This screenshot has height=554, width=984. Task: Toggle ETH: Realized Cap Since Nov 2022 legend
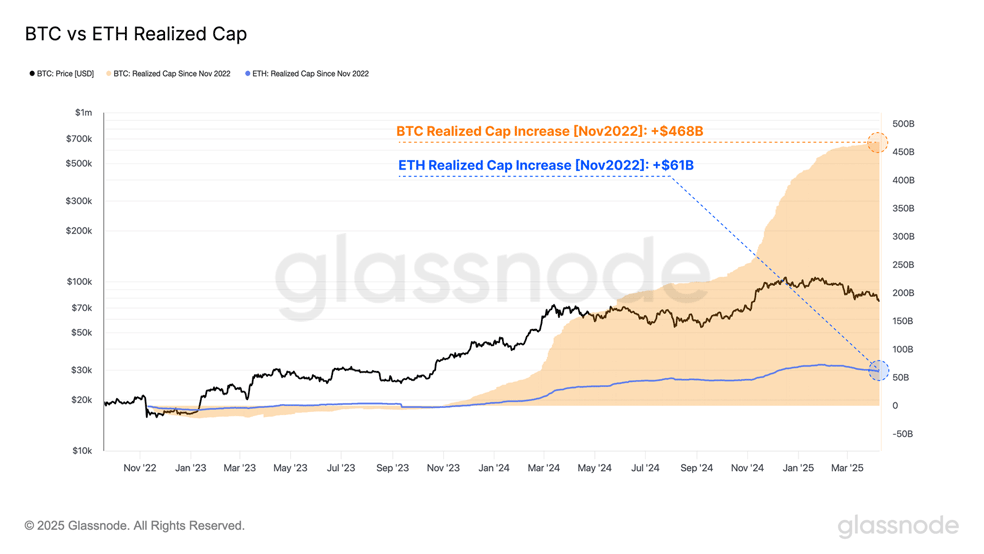307,73
